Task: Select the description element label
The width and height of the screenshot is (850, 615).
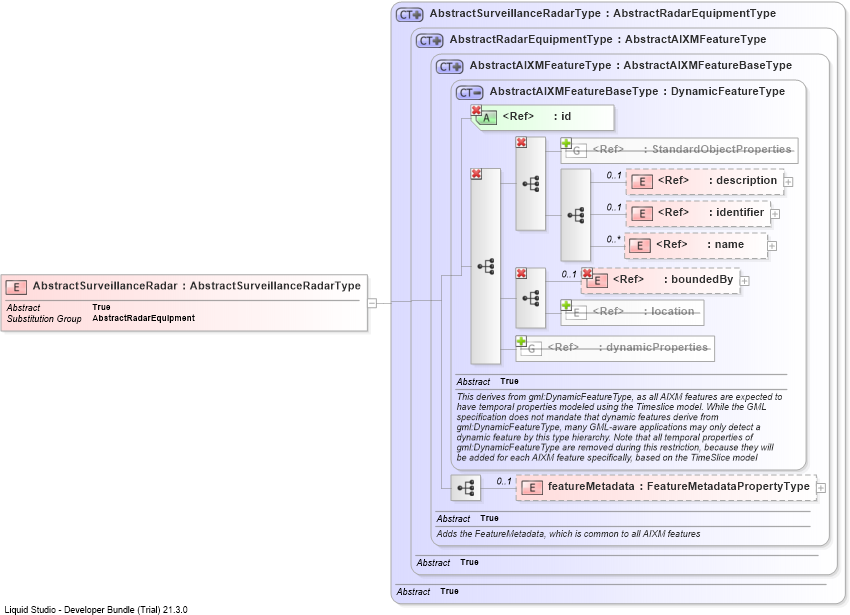Action: click(x=717, y=181)
